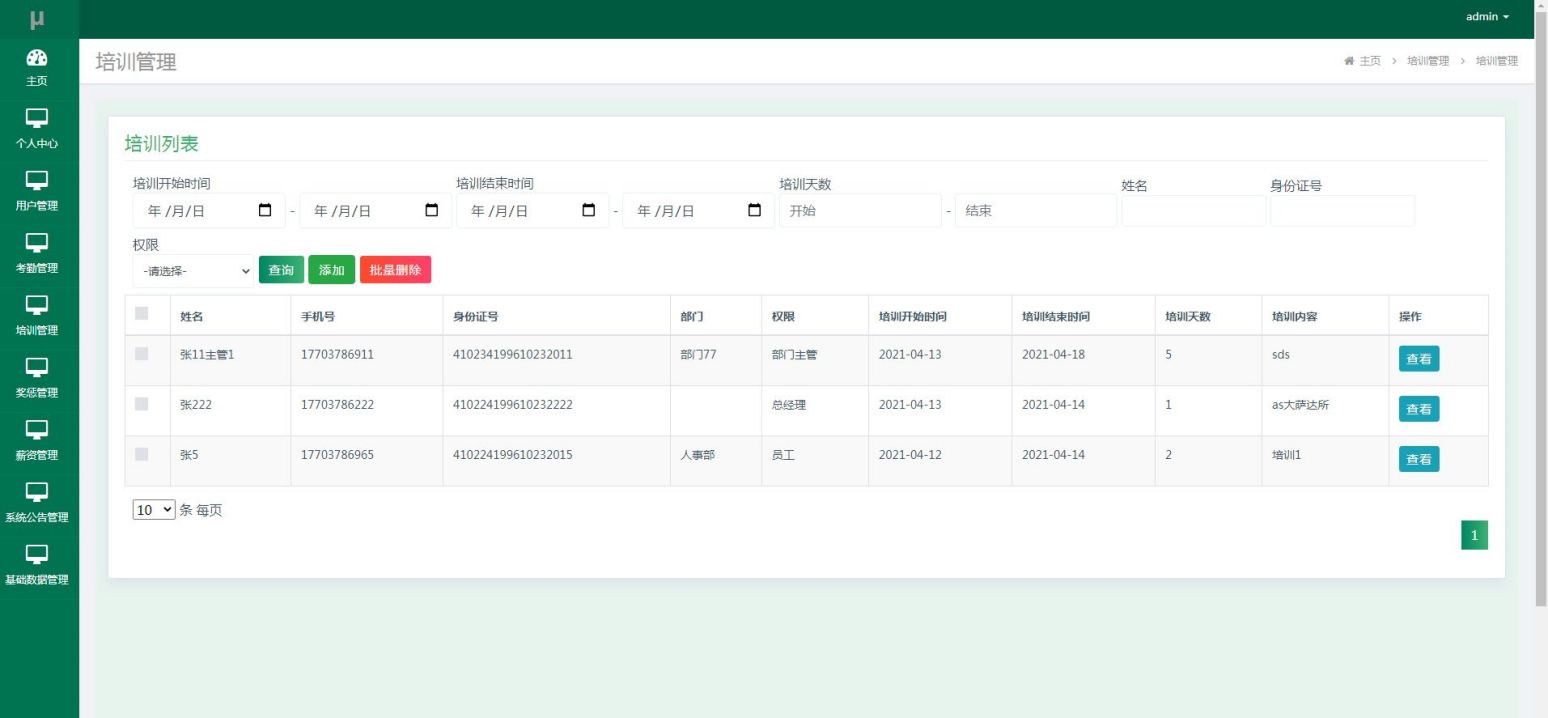Image resolution: width=1548 pixels, height=718 pixels.
Task: Click the first 培训结束时间 date field
Action: click(533, 211)
